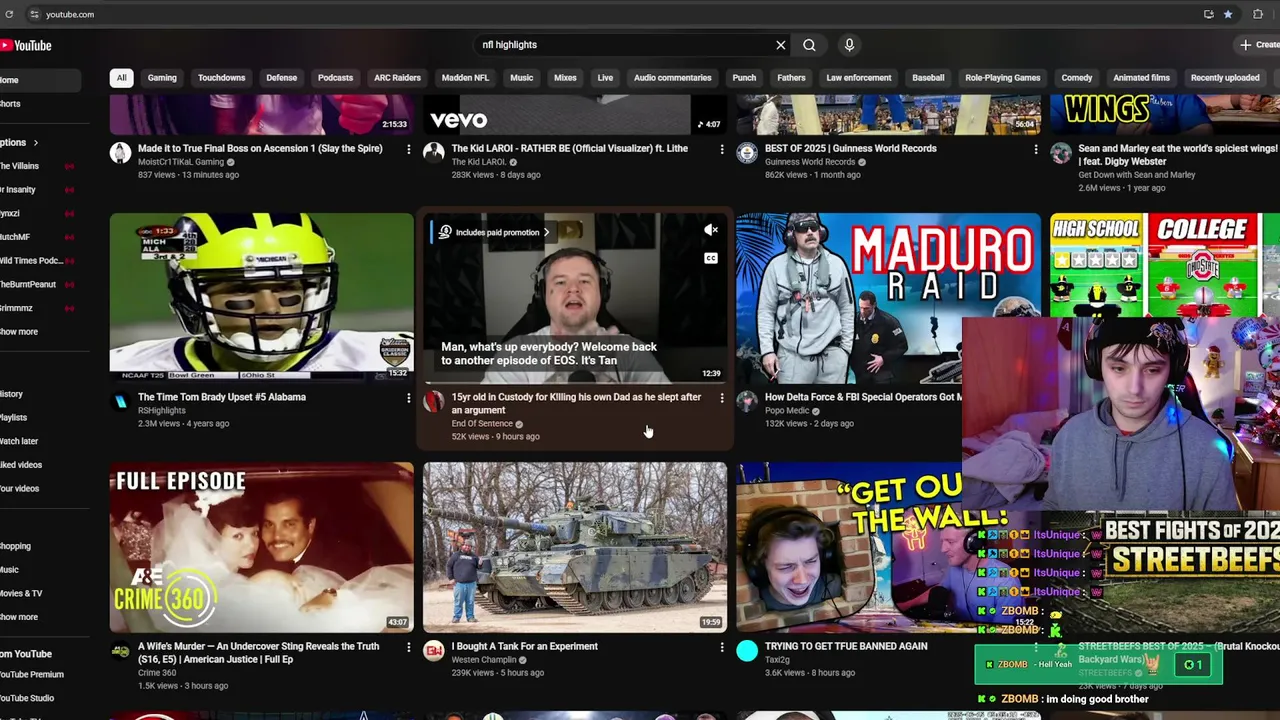Play the Tom Brady Michigan helmet thumbnail

pyautogui.click(x=261, y=297)
